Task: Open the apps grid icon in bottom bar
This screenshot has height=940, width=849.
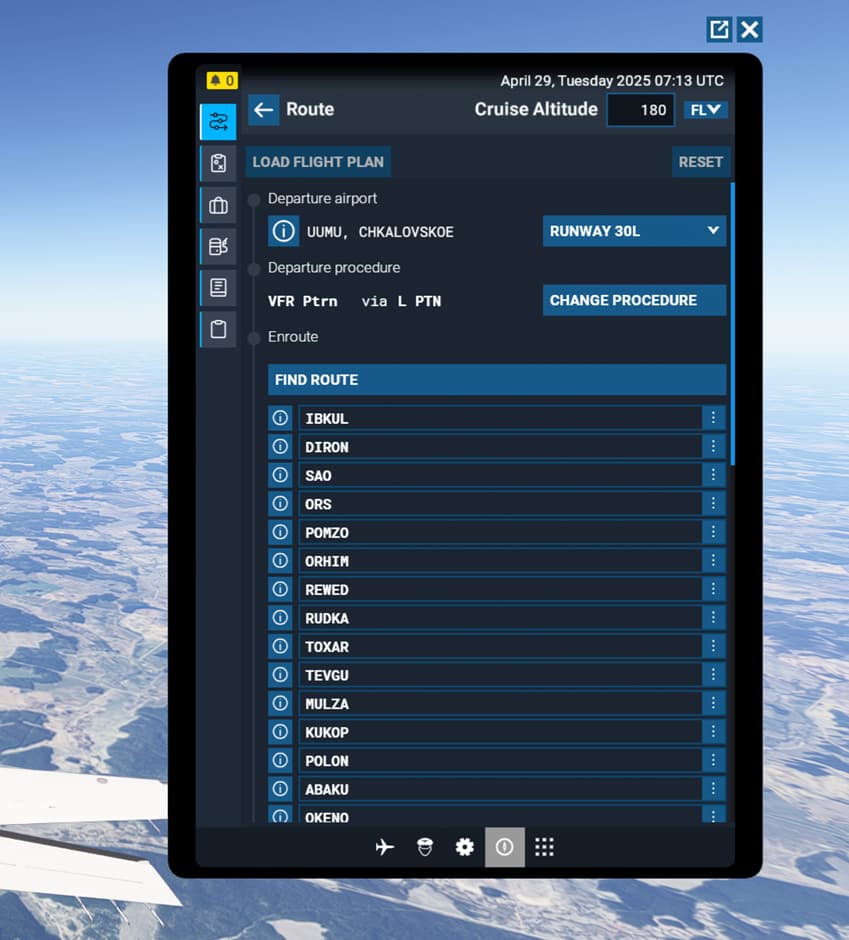Action: [544, 847]
